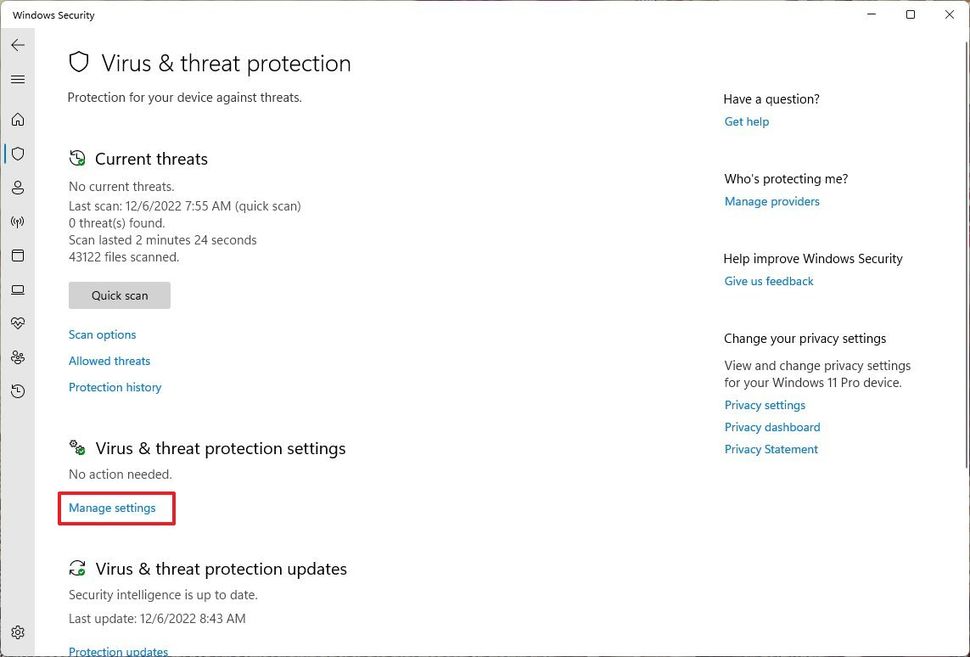Click the Device performance & health icon
The height and width of the screenshot is (657, 970).
pyautogui.click(x=17, y=322)
